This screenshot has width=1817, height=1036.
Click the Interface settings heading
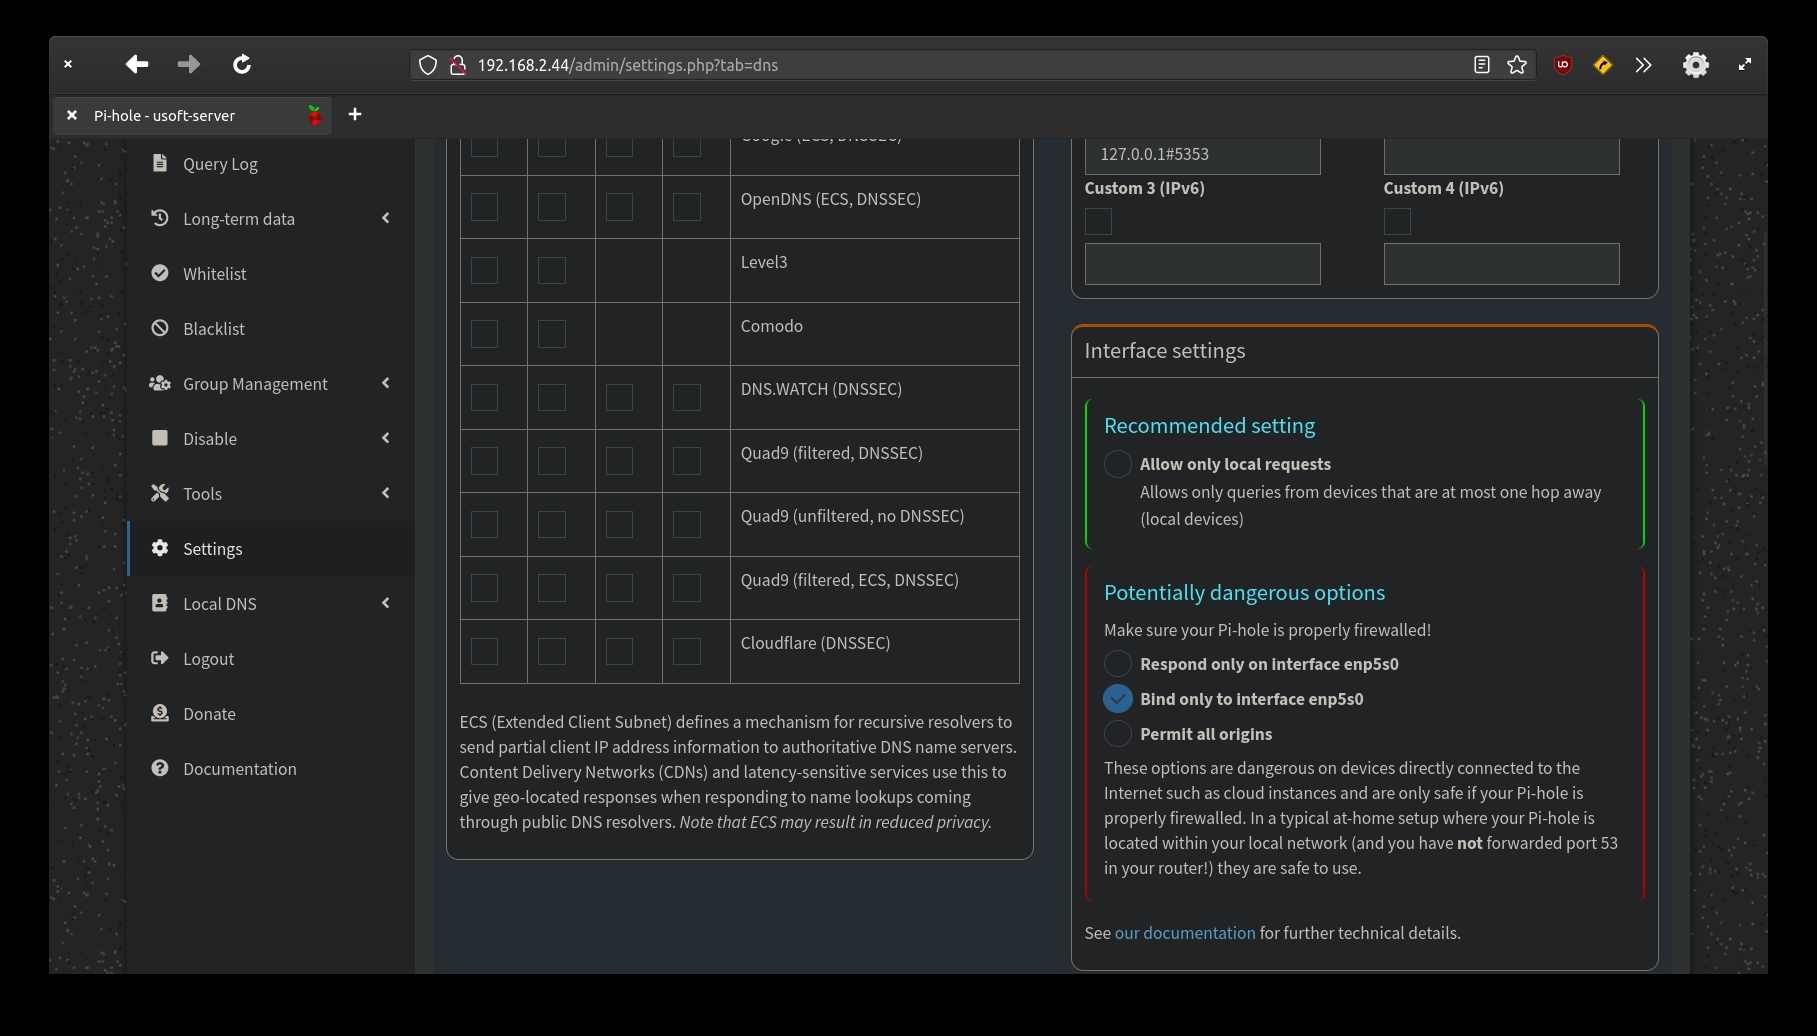(x=1165, y=351)
